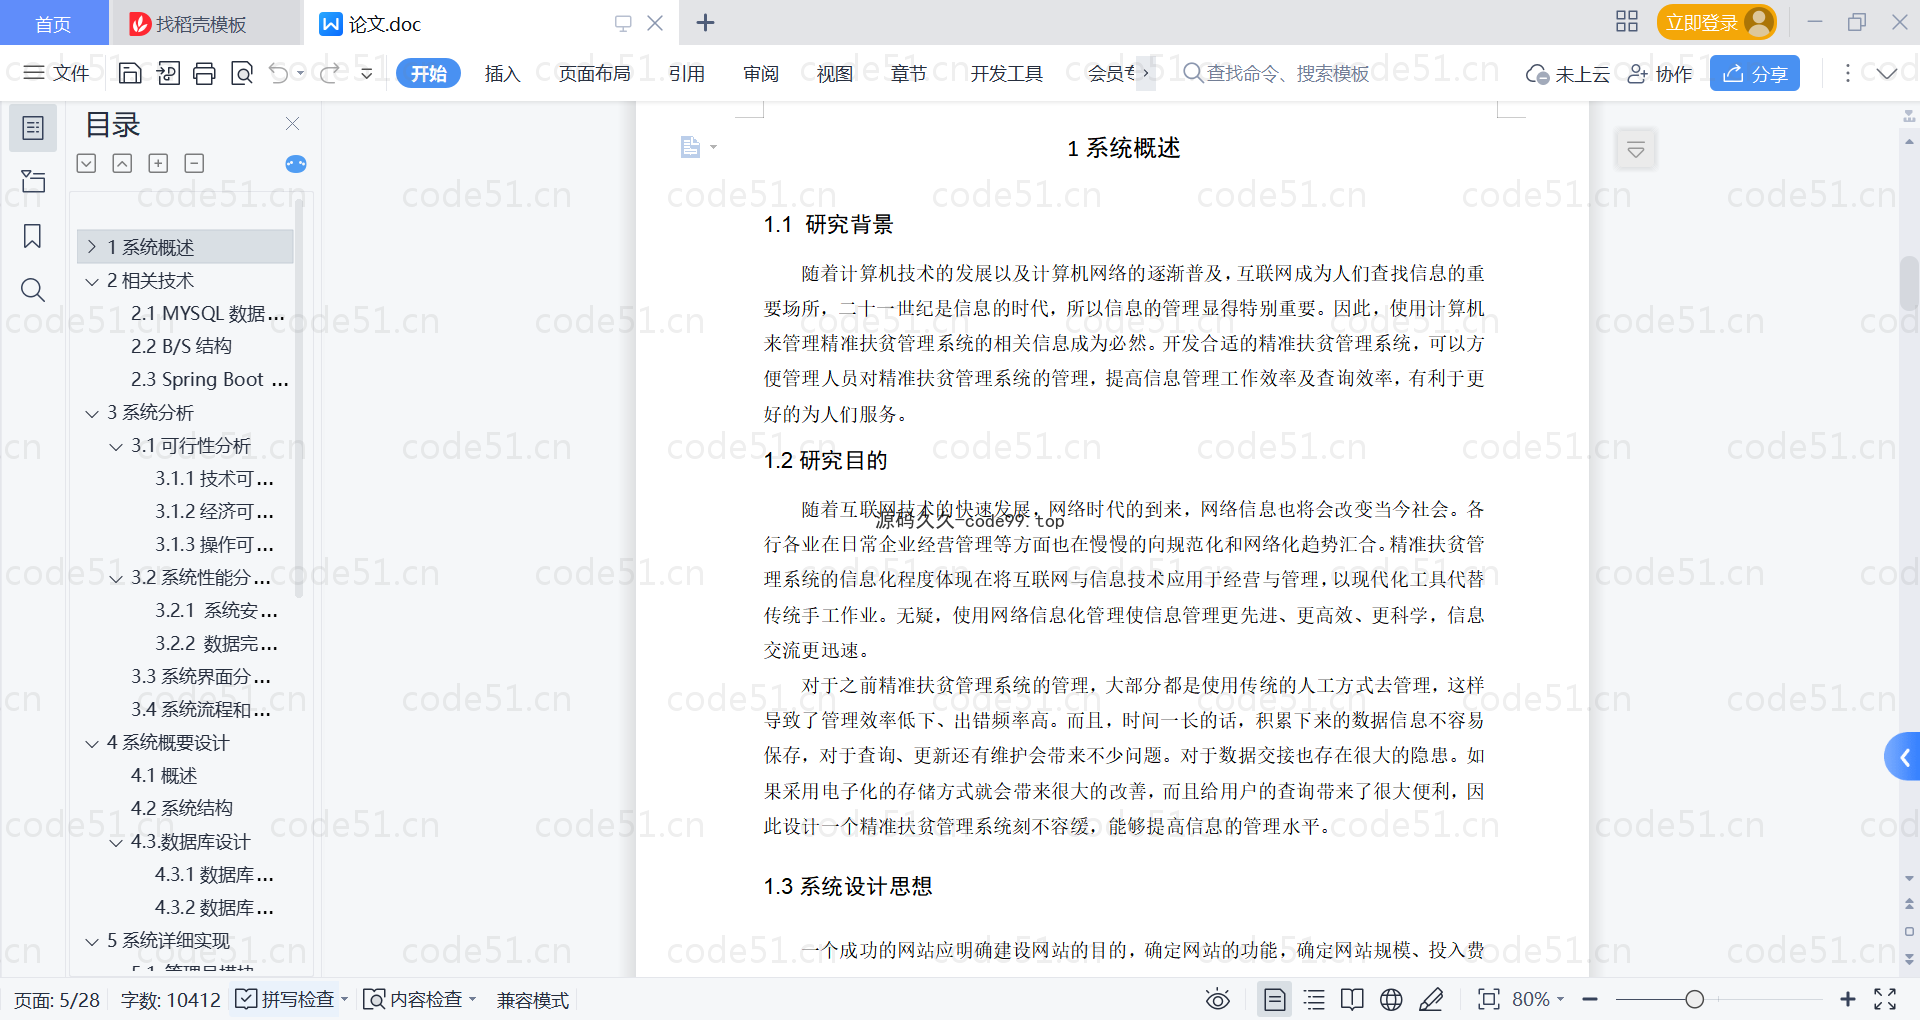Switch to web layout view icon
The height and width of the screenshot is (1020, 1920).
(x=1391, y=999)
